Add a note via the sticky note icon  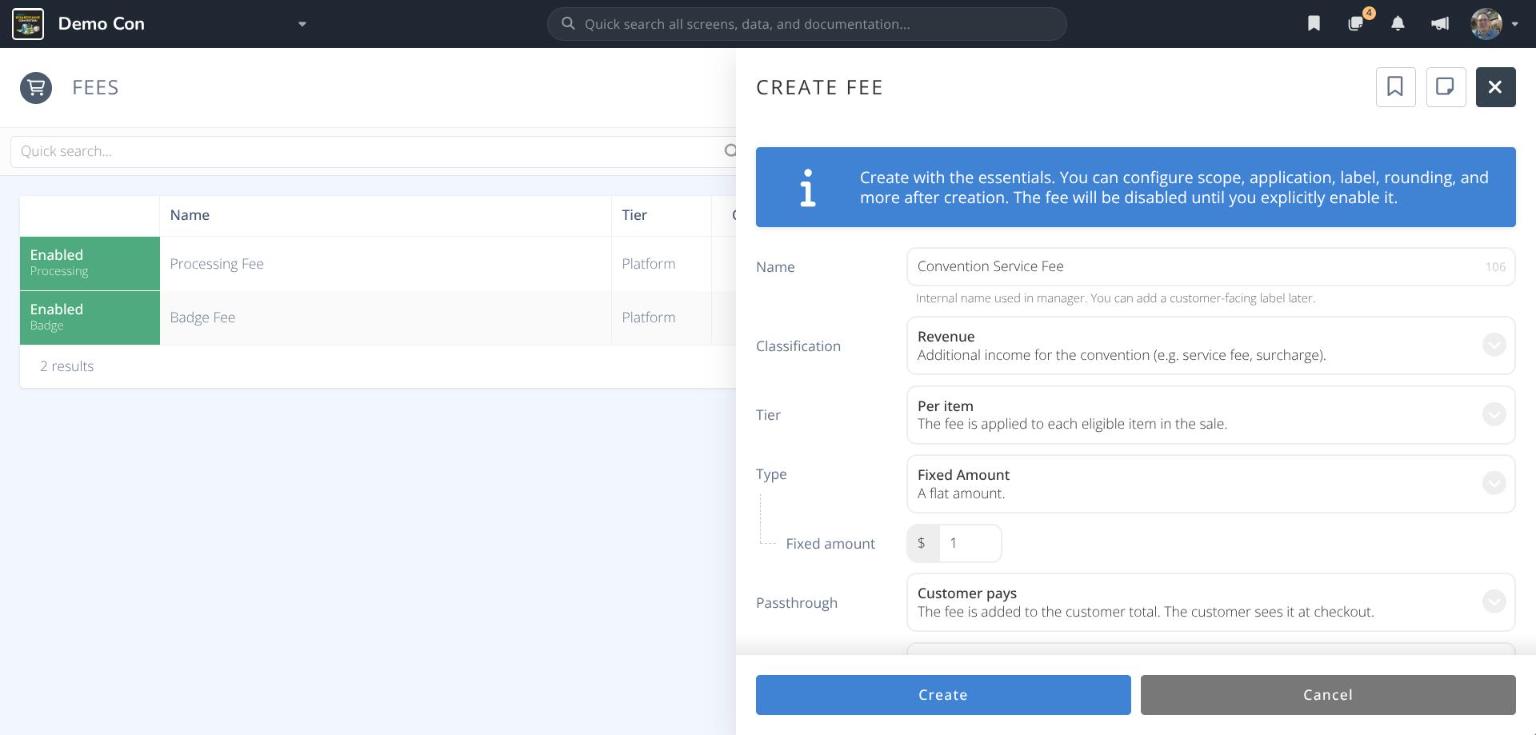click(x=1445, y=87)
